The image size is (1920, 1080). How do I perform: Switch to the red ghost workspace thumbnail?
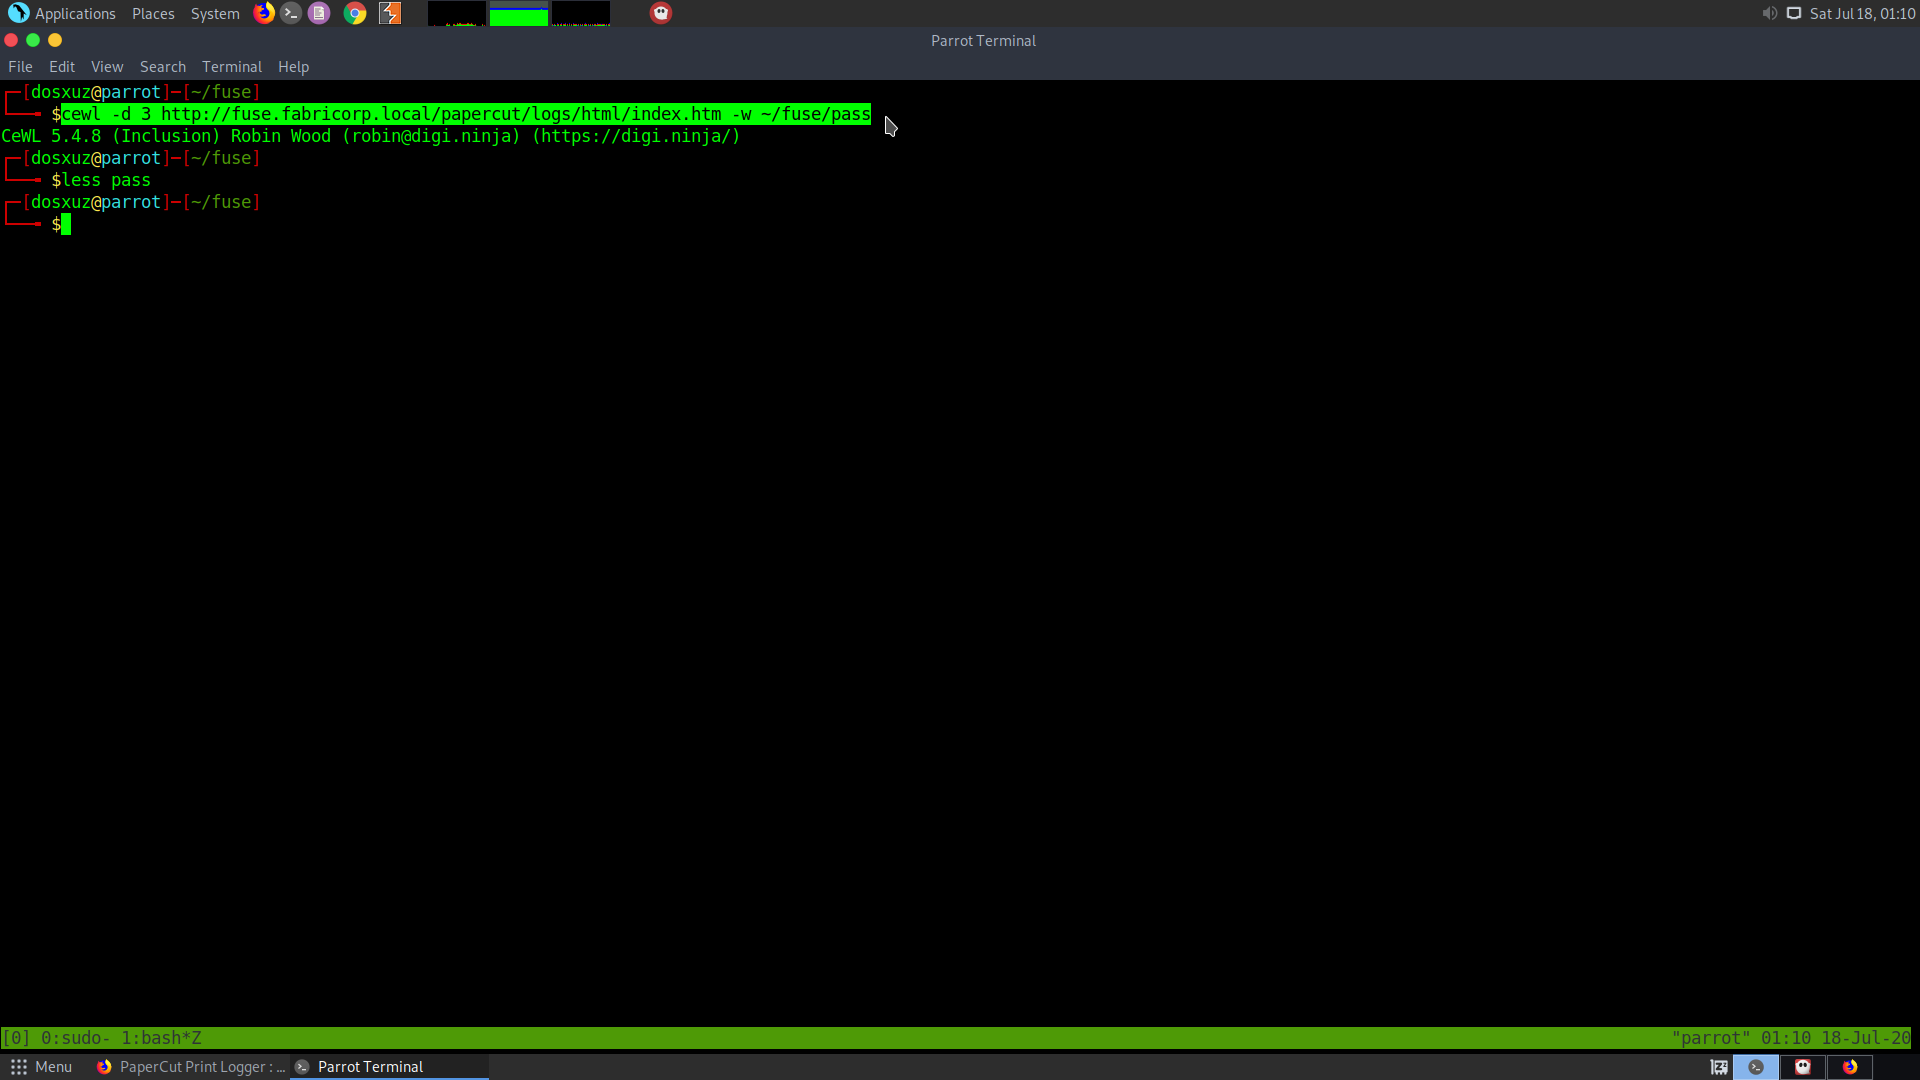pos(1803,1067)
